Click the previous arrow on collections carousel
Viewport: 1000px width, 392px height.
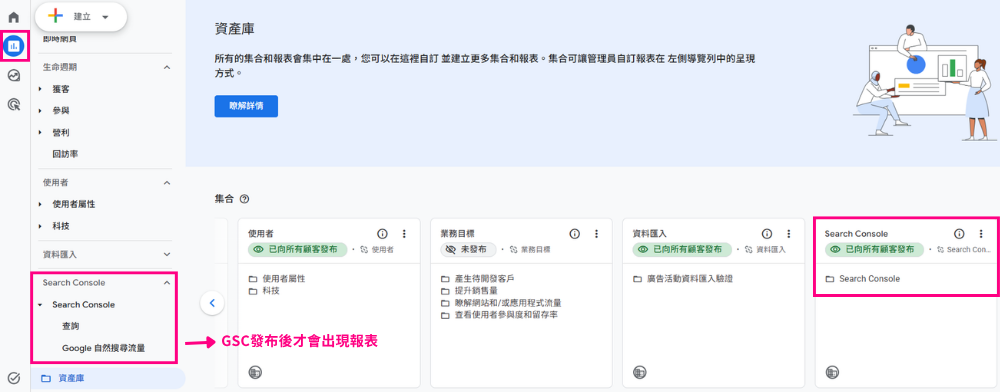tap(212, 302)
